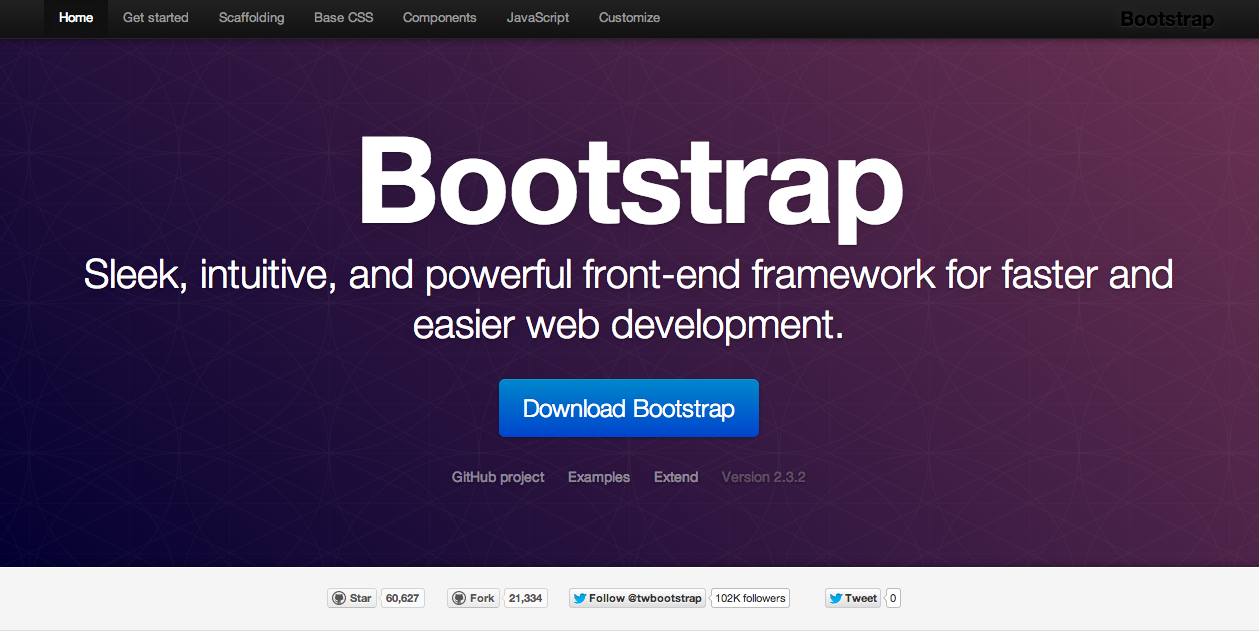Click the GitHub Star button
Image resolution: width=1259 pixels, height=634 pixels.
351,598
